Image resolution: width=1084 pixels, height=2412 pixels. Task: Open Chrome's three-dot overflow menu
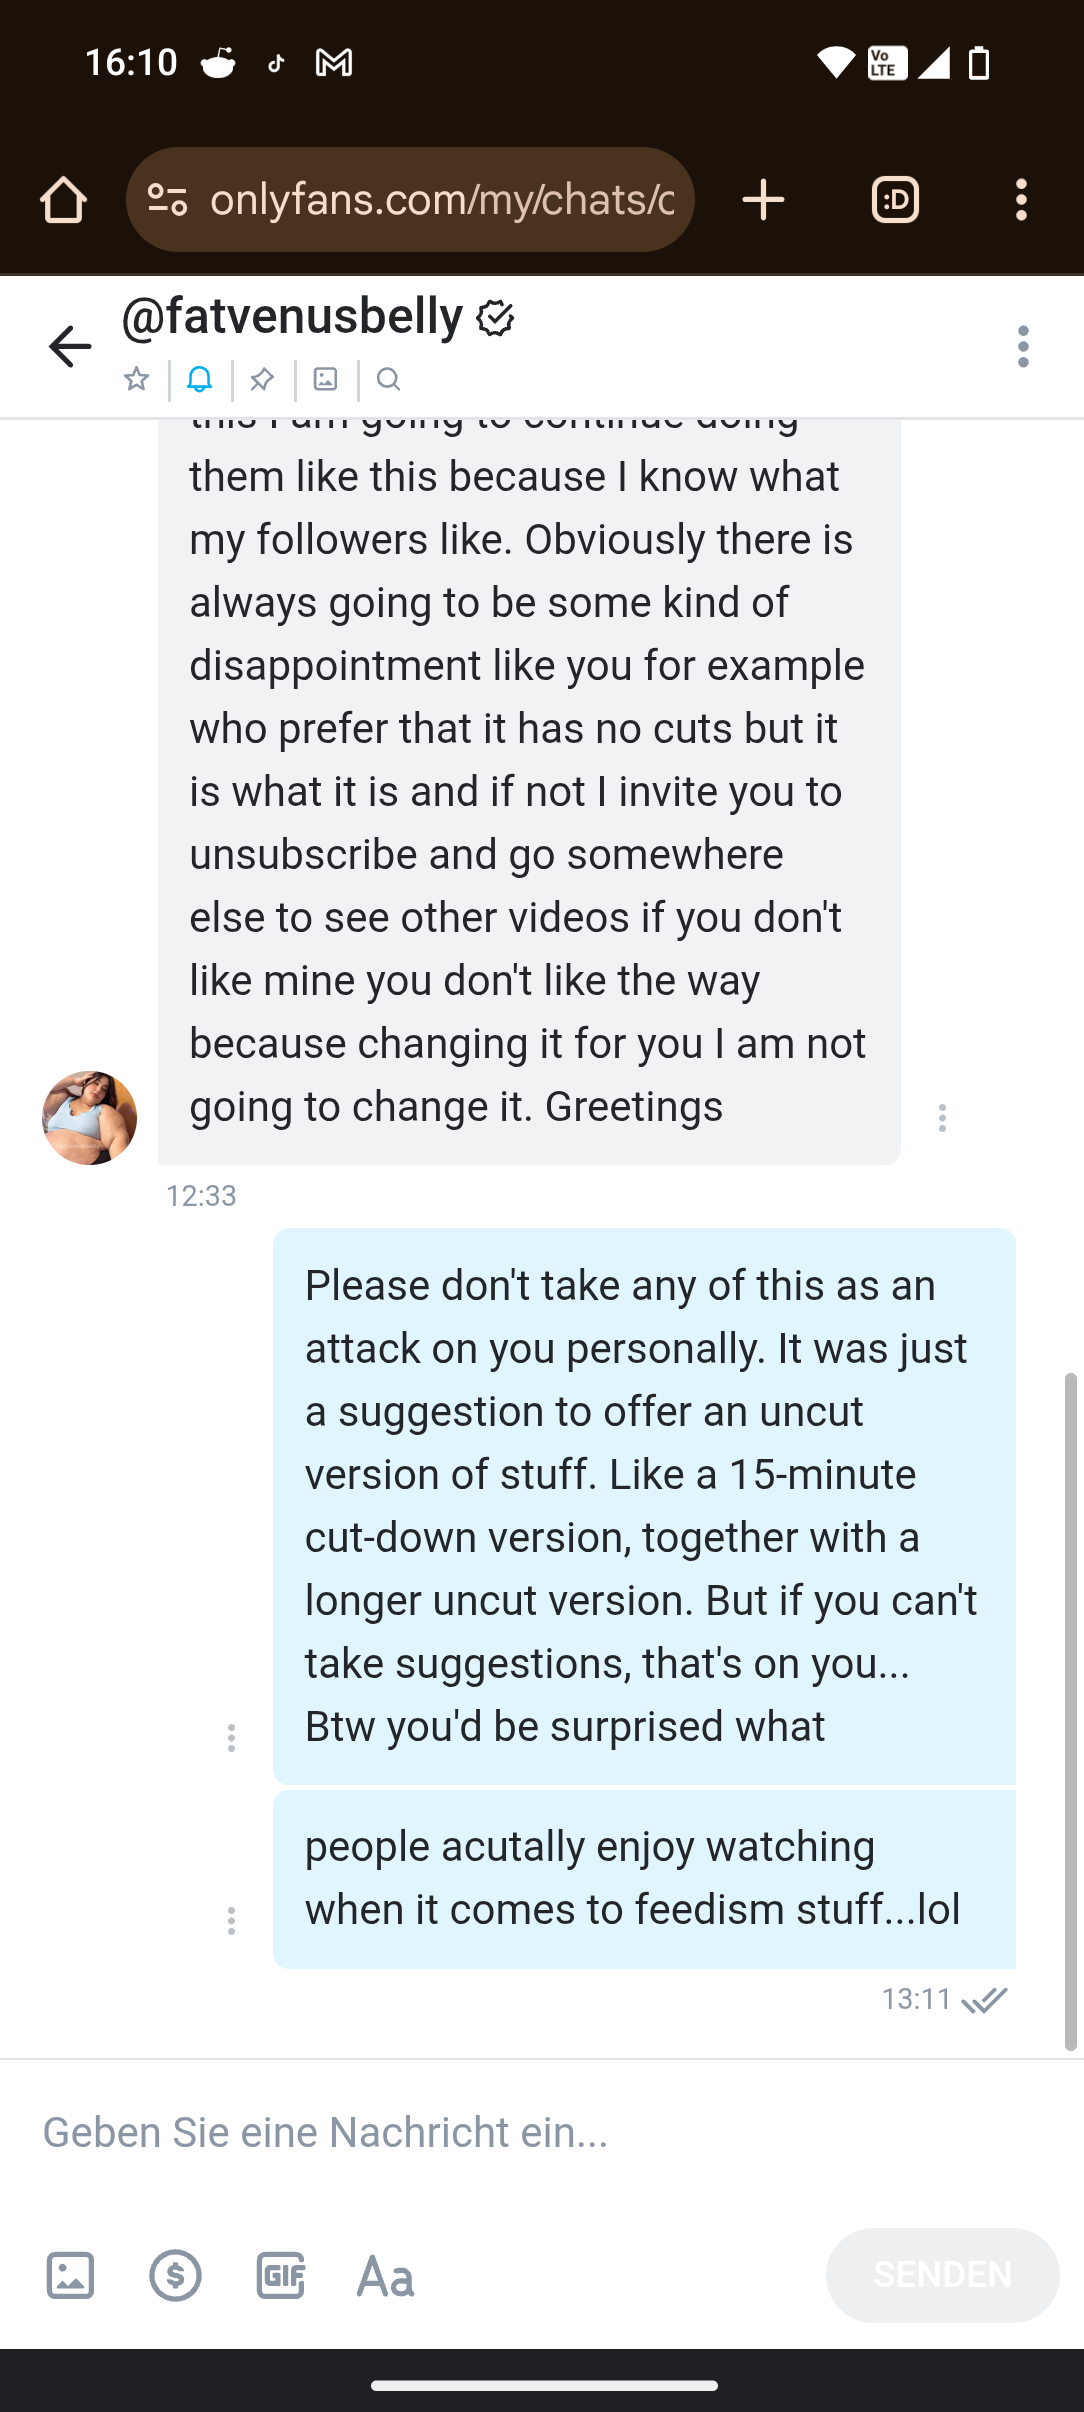coord(1021,200)
